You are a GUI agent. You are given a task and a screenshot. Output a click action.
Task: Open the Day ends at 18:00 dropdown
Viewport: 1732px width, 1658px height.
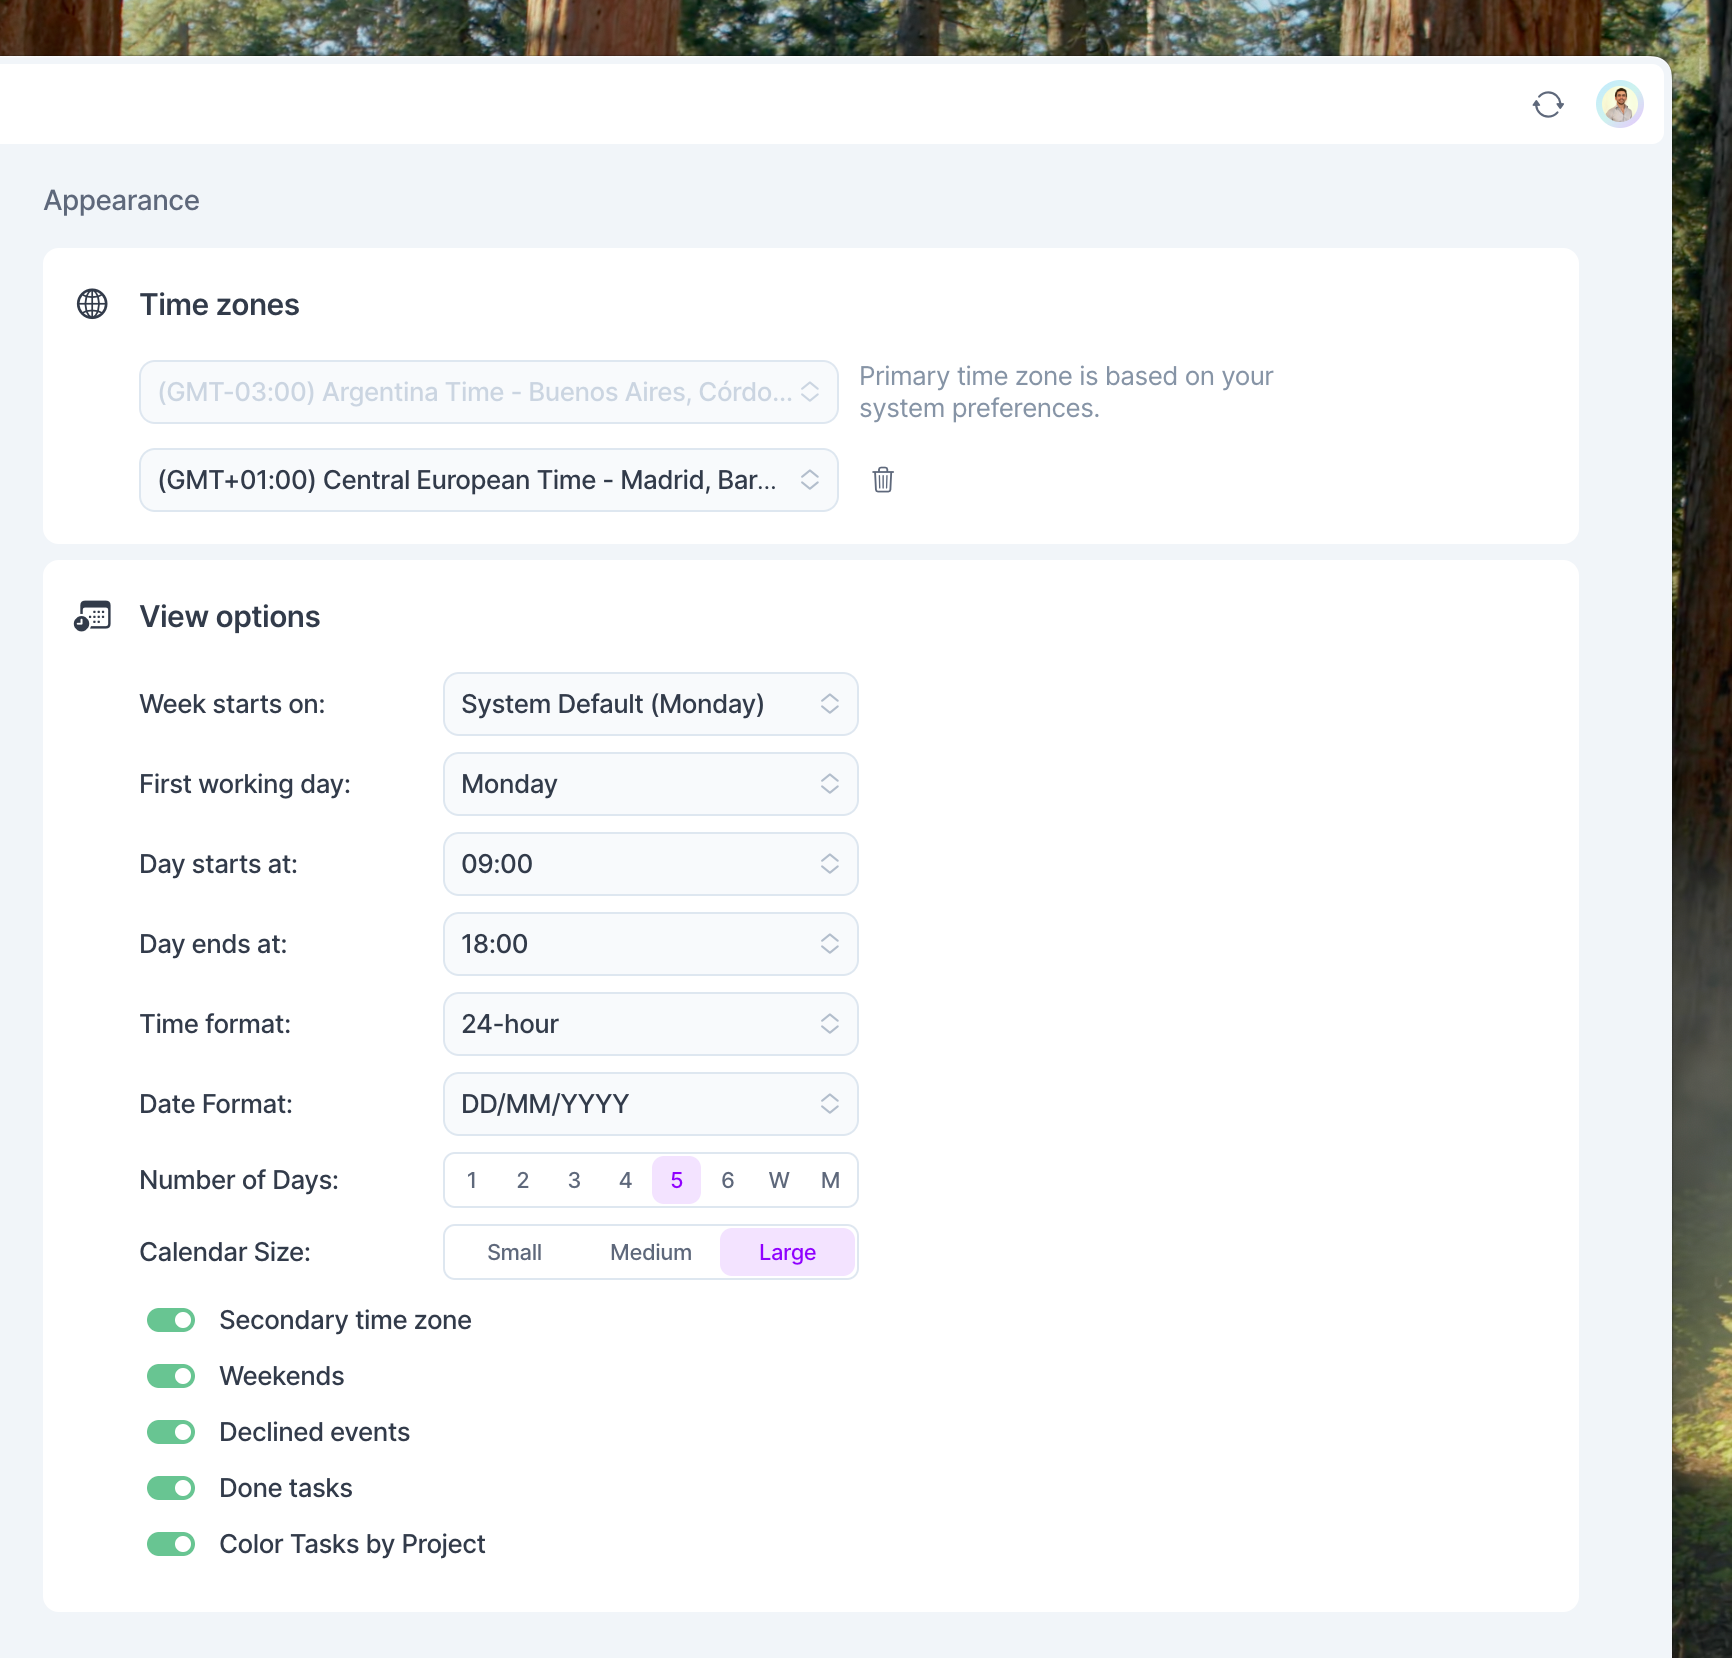point(651,944)
